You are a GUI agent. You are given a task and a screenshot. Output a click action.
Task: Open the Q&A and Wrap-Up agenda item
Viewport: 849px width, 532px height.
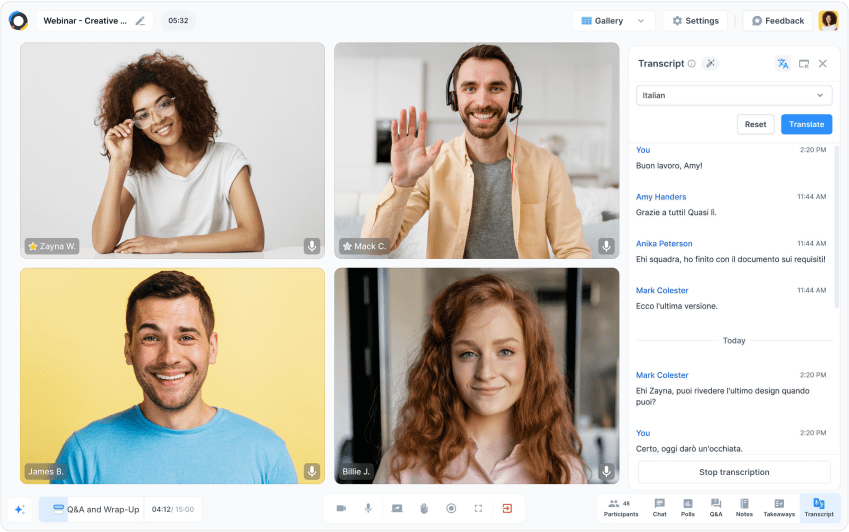91,509
